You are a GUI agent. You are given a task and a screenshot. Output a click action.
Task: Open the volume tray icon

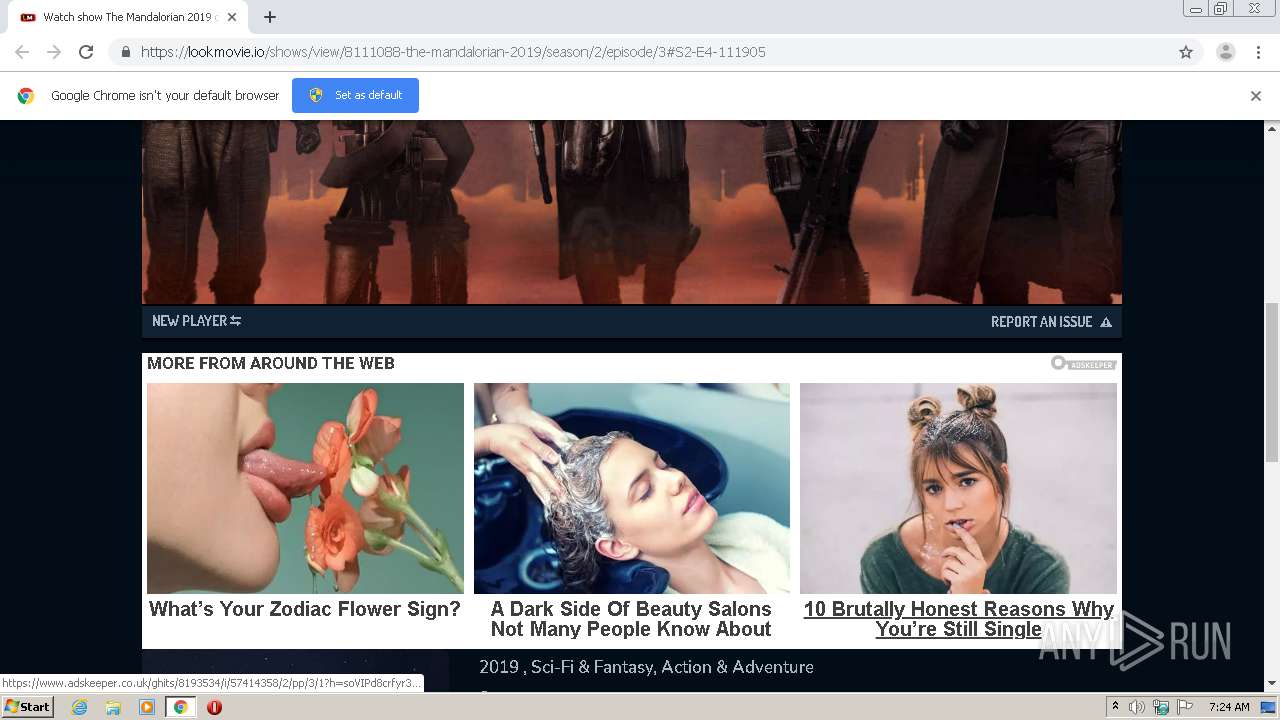point(1137,707)
